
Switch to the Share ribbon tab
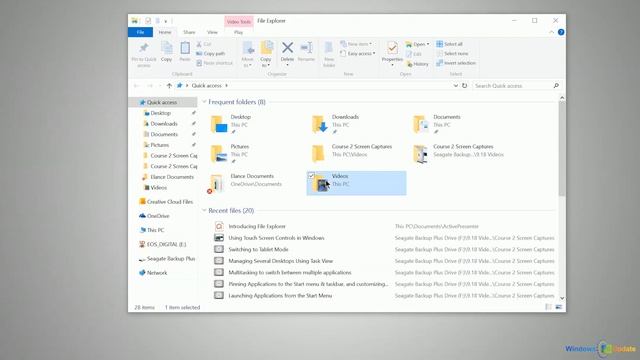[189, 32]
